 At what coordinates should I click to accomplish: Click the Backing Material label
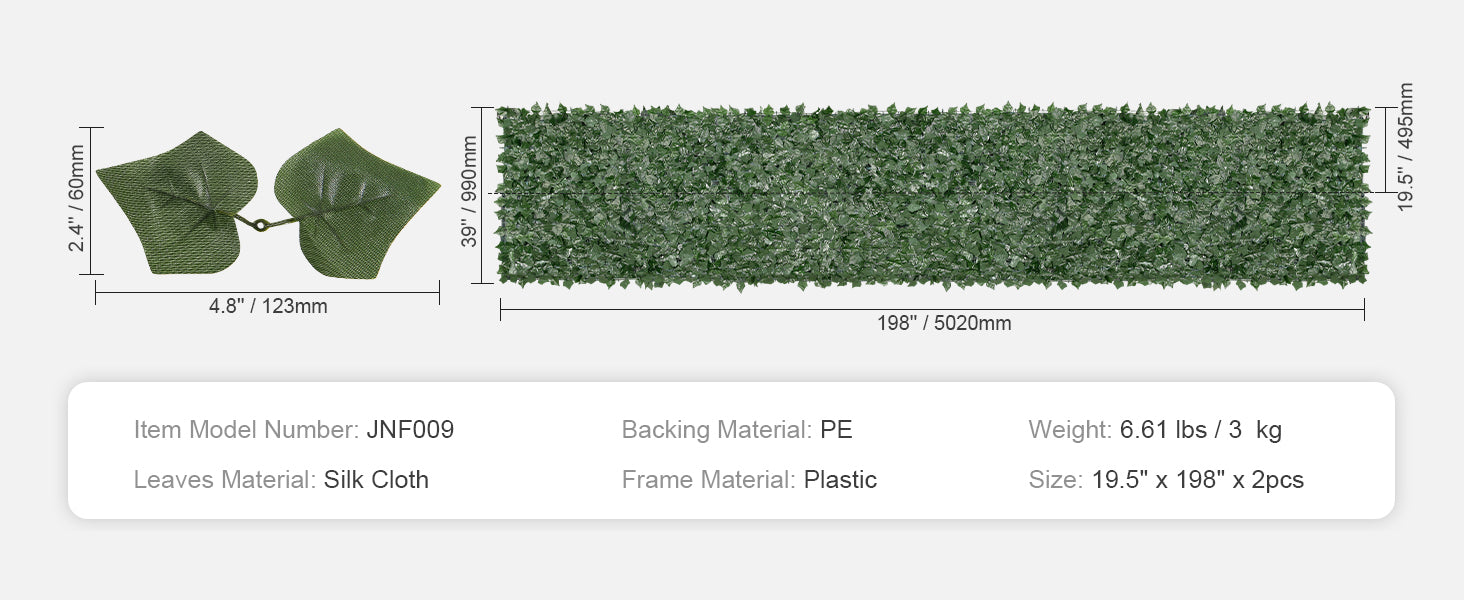[716, 430]
